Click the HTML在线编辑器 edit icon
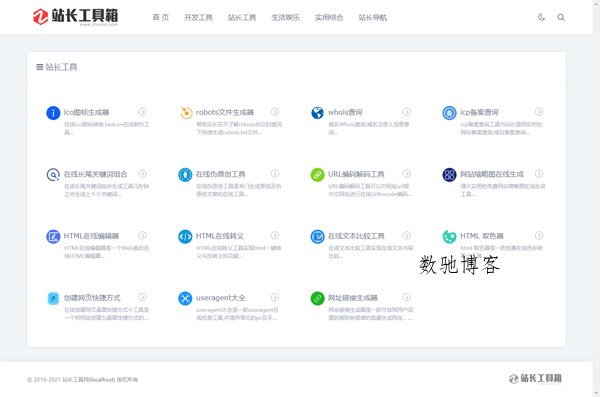Image resolution: width=600 pixels, height=397 pixels. 53,237
